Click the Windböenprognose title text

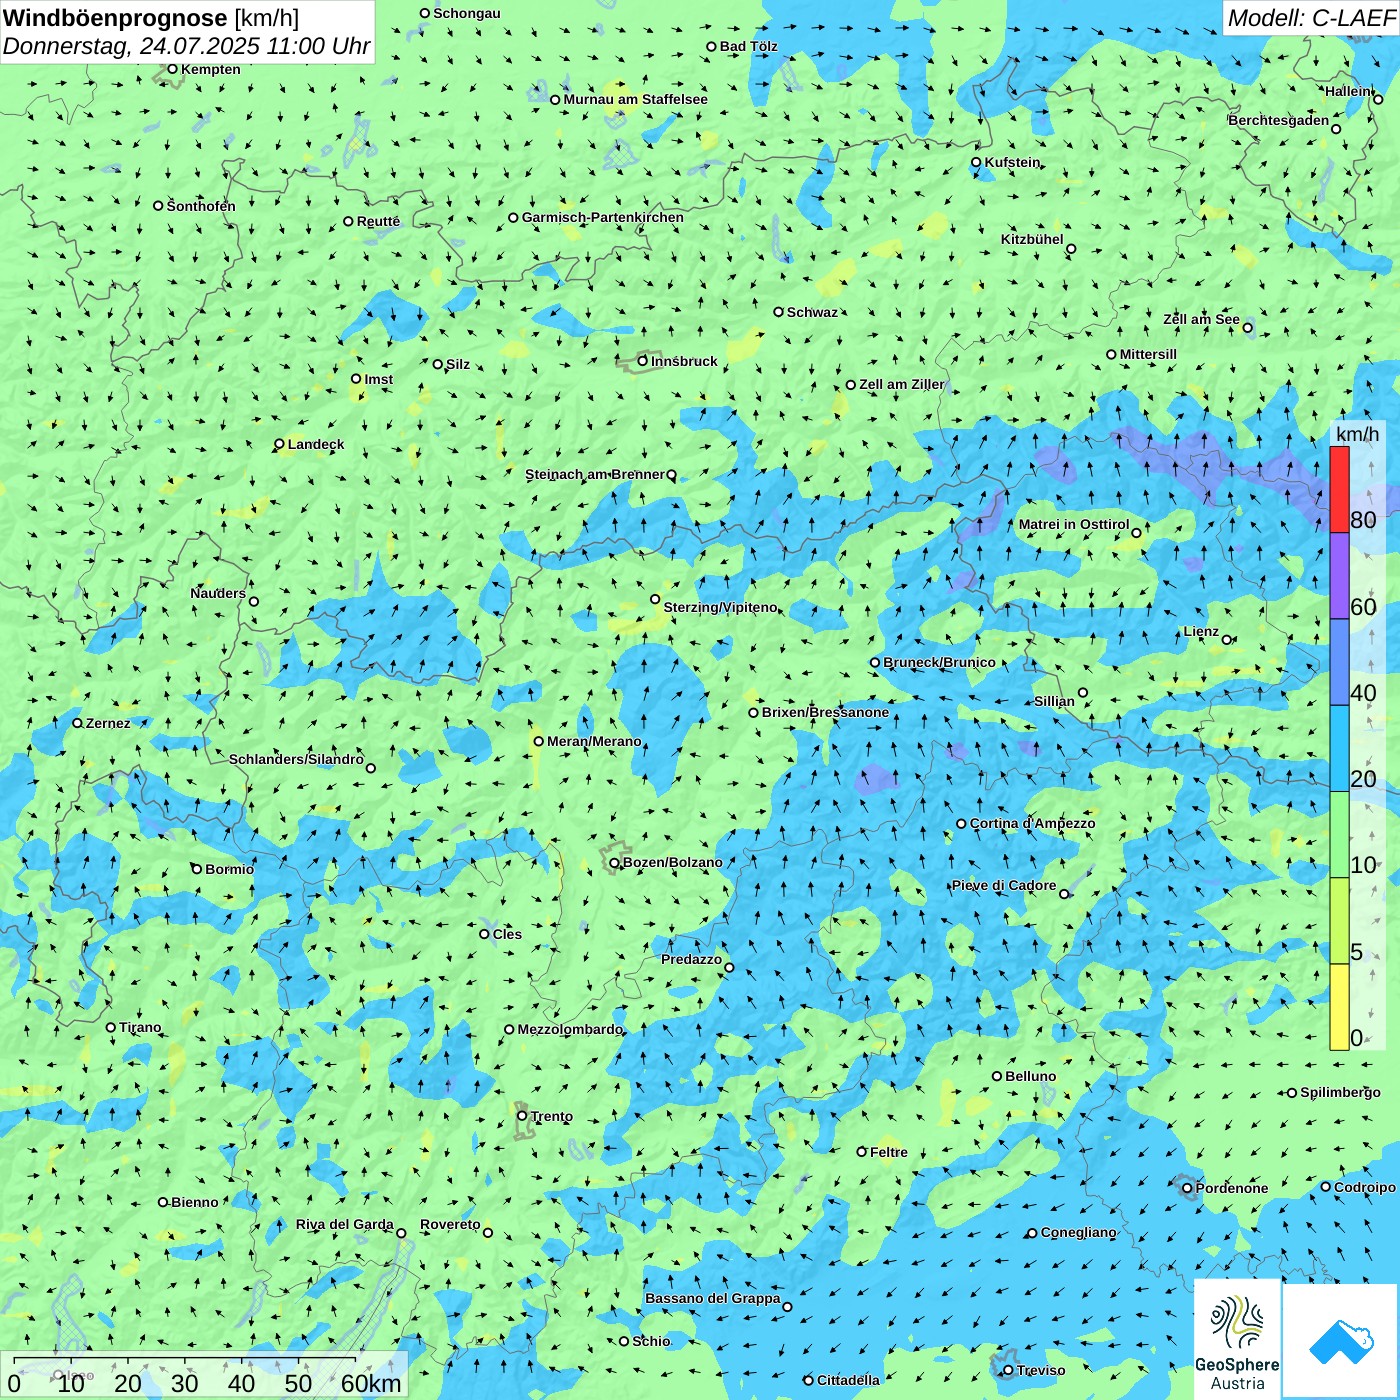[115, 18]
